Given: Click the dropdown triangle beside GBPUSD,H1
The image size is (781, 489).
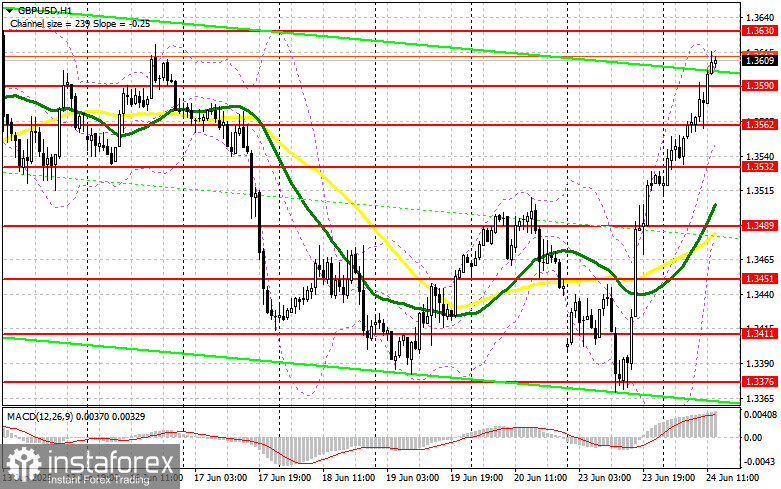Looking at the screenshot, I should (x=10, y=9).
